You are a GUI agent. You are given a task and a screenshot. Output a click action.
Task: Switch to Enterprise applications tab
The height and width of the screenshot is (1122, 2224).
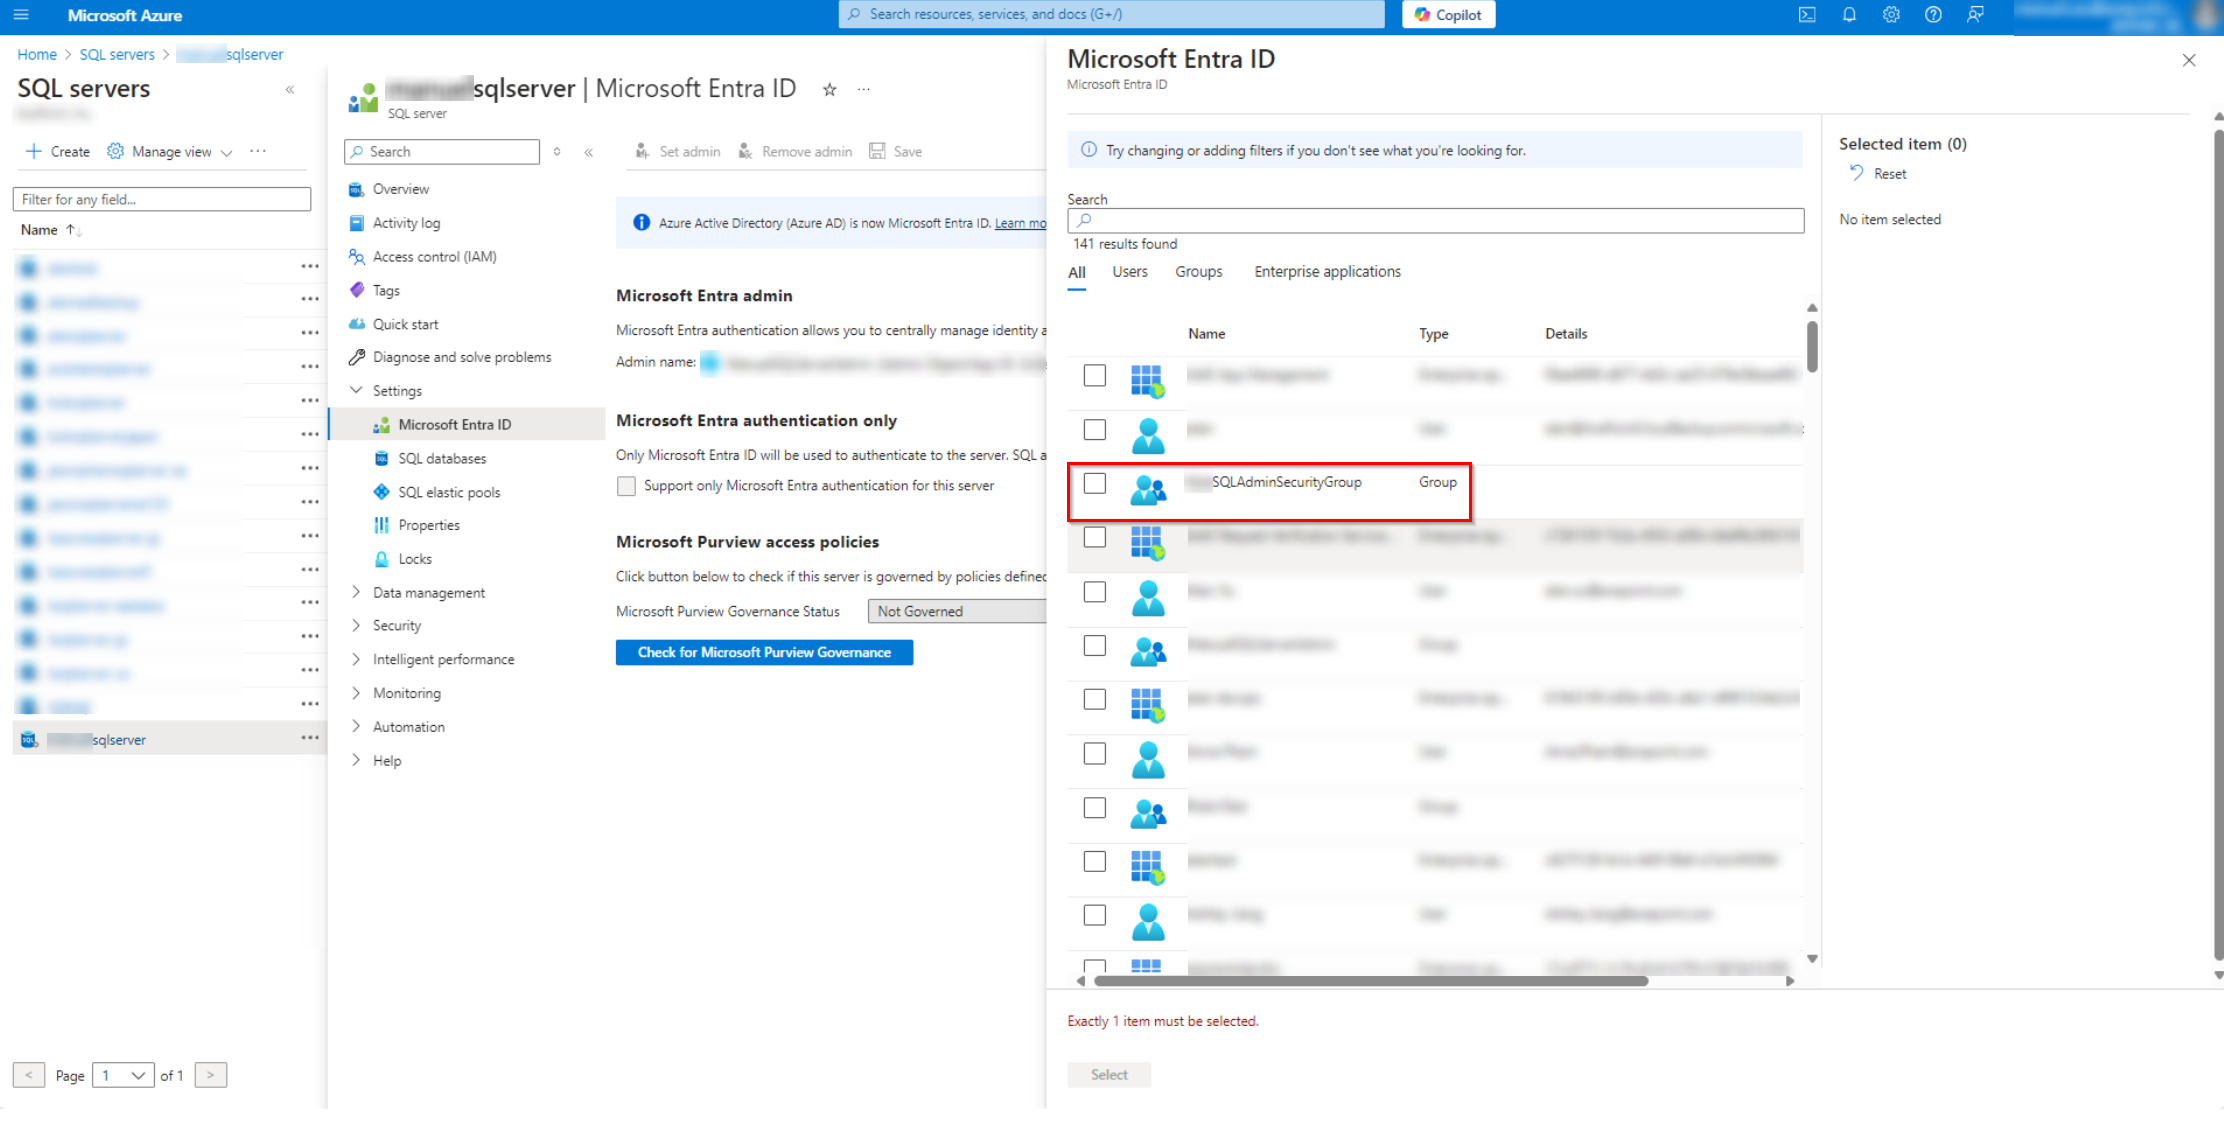(x=1327, y=272)
